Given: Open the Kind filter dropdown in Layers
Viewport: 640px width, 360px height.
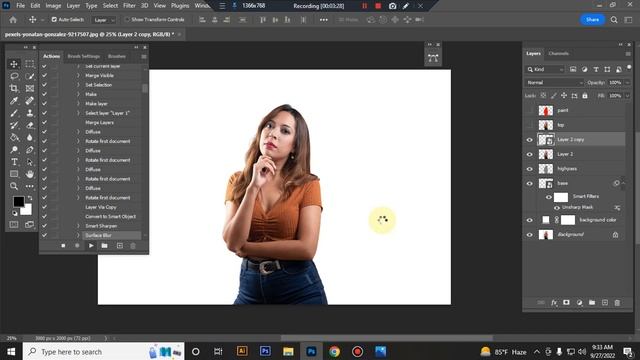Looking at the screenshot, I should pyautogui.click(x=545, y=69).
